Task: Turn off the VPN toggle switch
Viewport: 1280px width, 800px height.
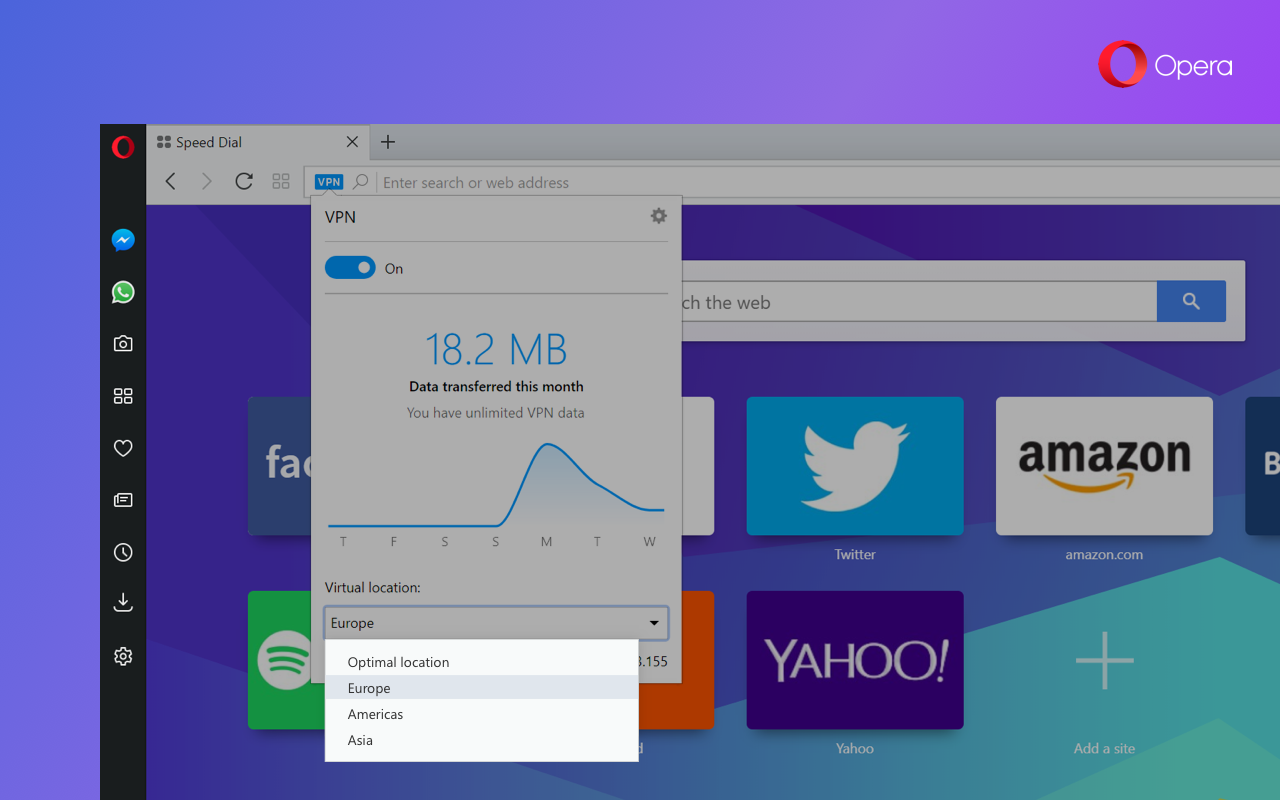Action: (350, 268)
